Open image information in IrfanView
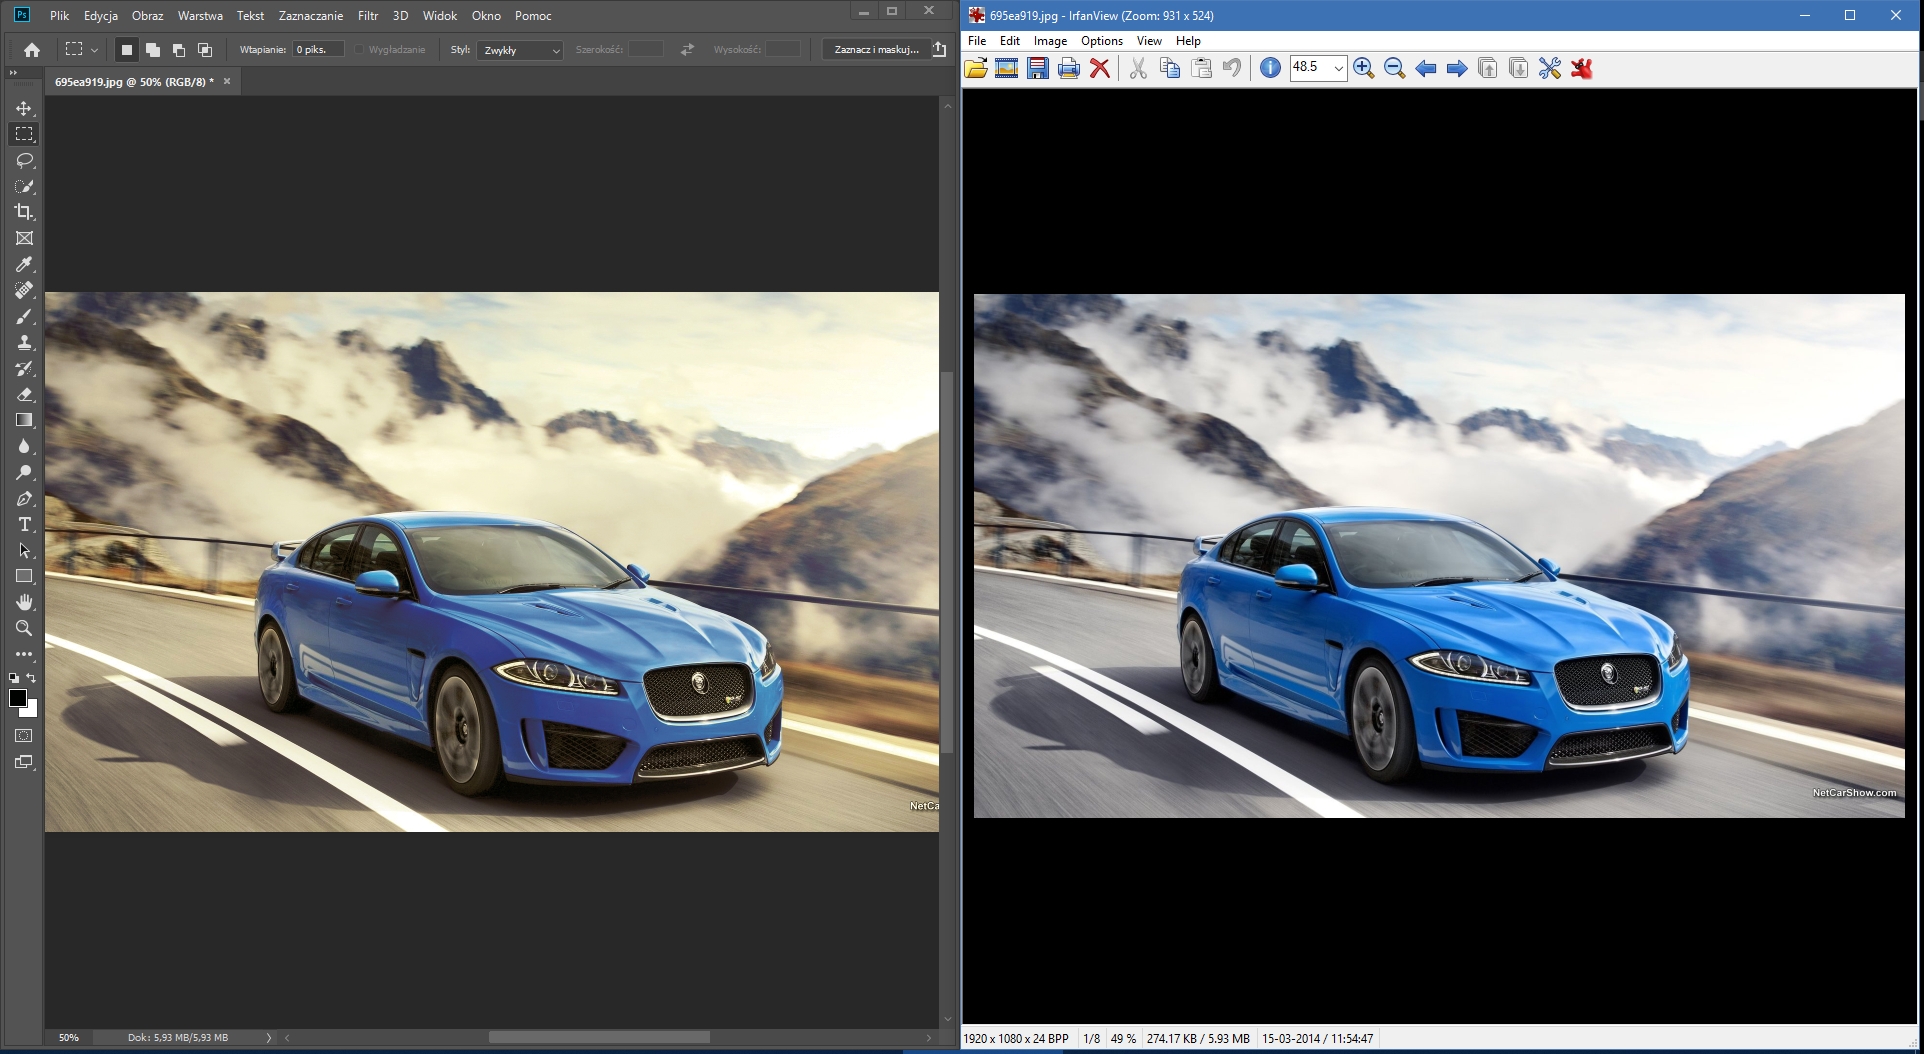This screenshot has height=1054, width=1924. (1270, 68)
